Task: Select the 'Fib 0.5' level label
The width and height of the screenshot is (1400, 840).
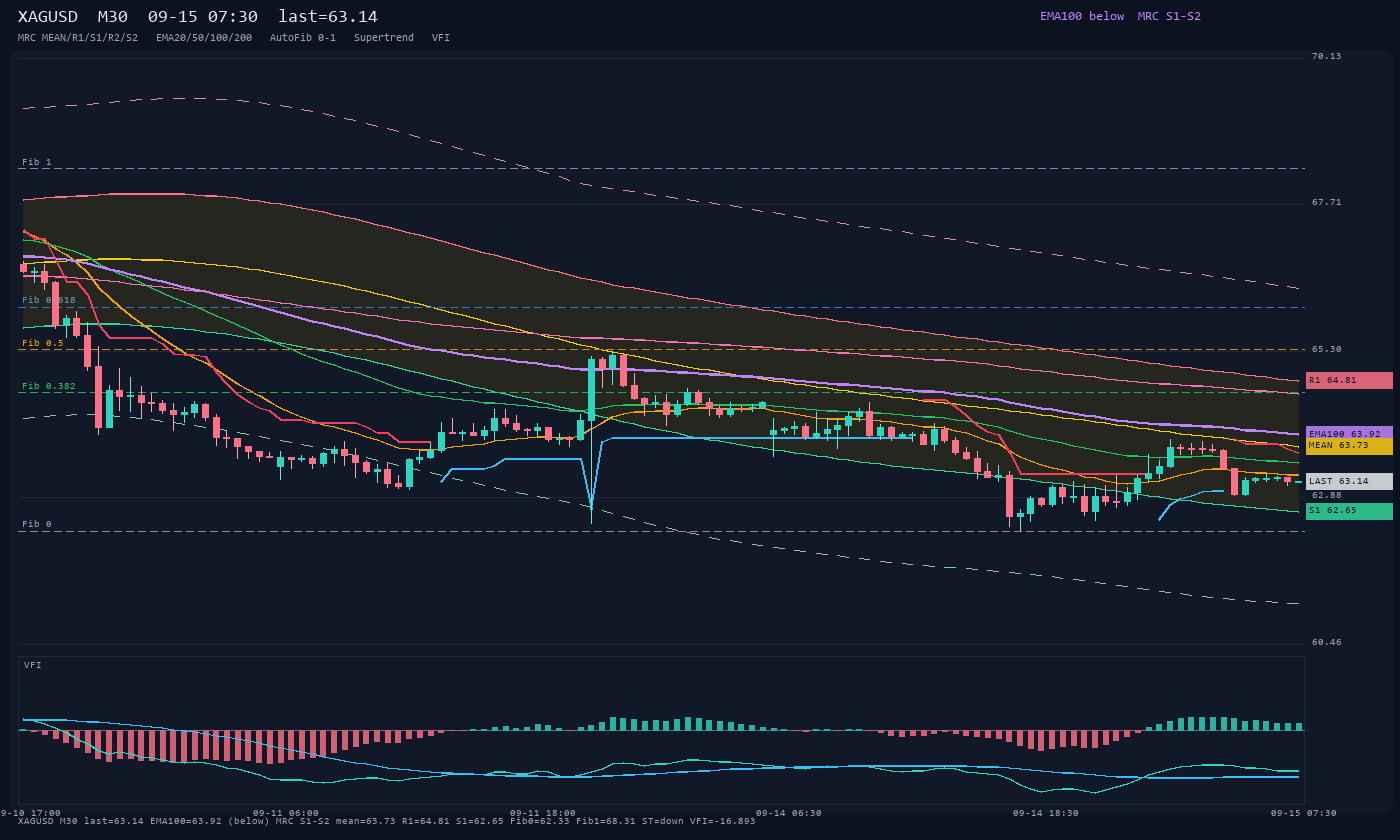Action: 43,343
